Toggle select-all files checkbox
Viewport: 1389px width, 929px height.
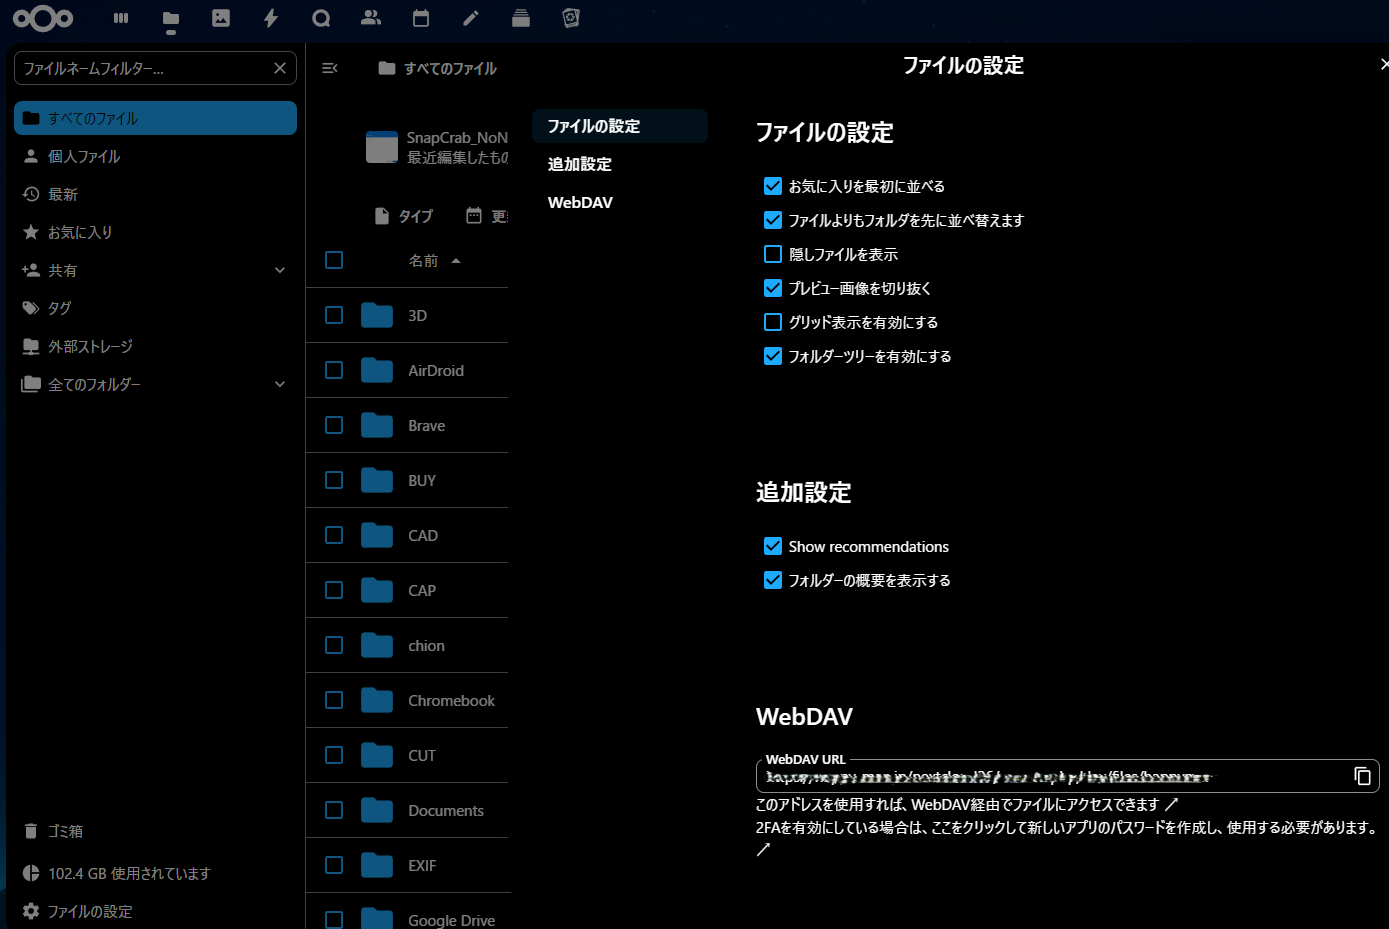(x=334, y=260)
